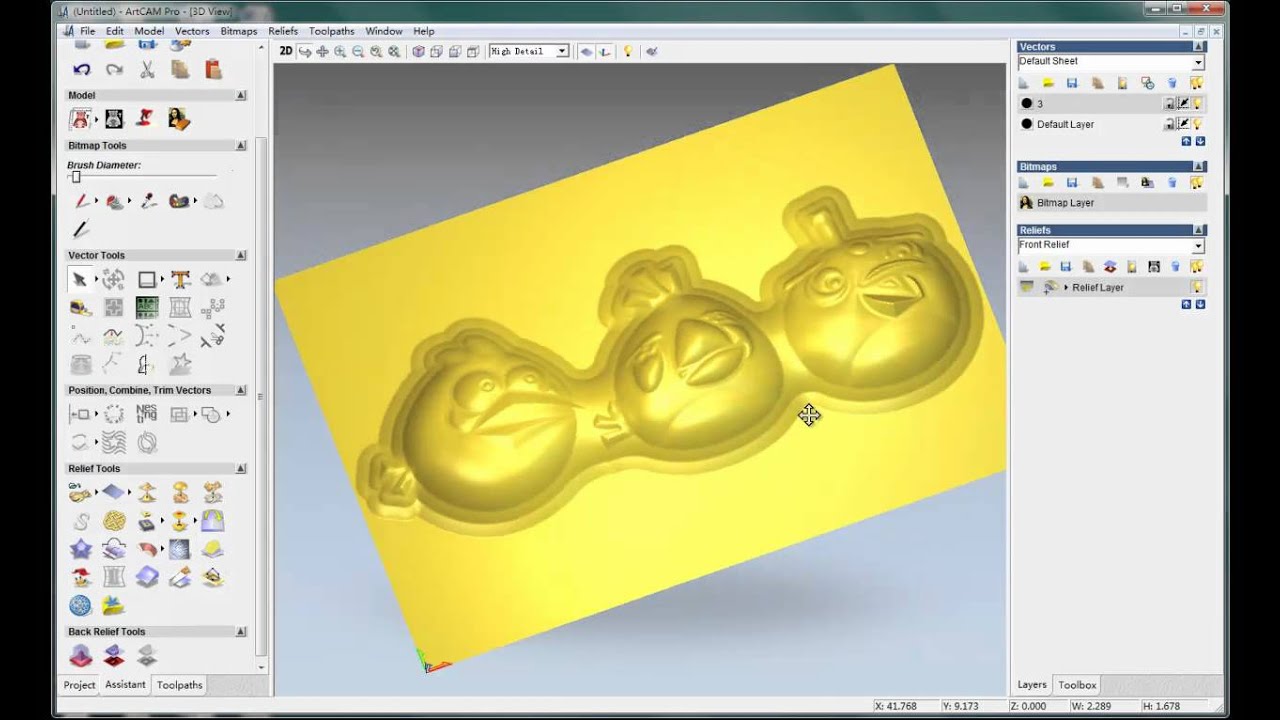Delete bitmap layer with trash icon

coord(1172,183)
